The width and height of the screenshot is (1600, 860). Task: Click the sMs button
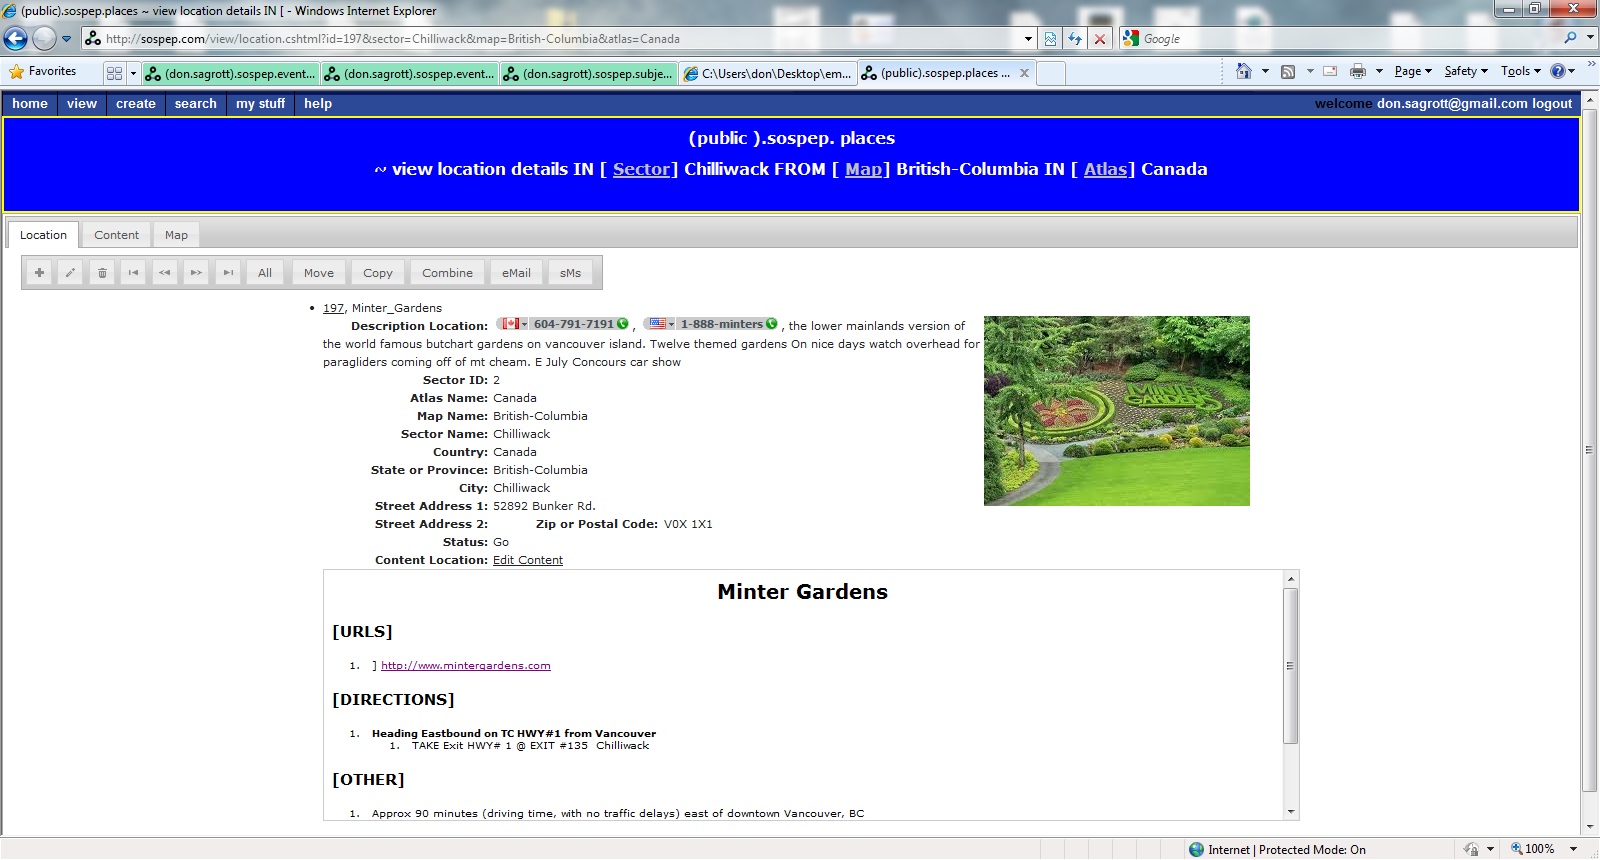(x=570, y=273)
